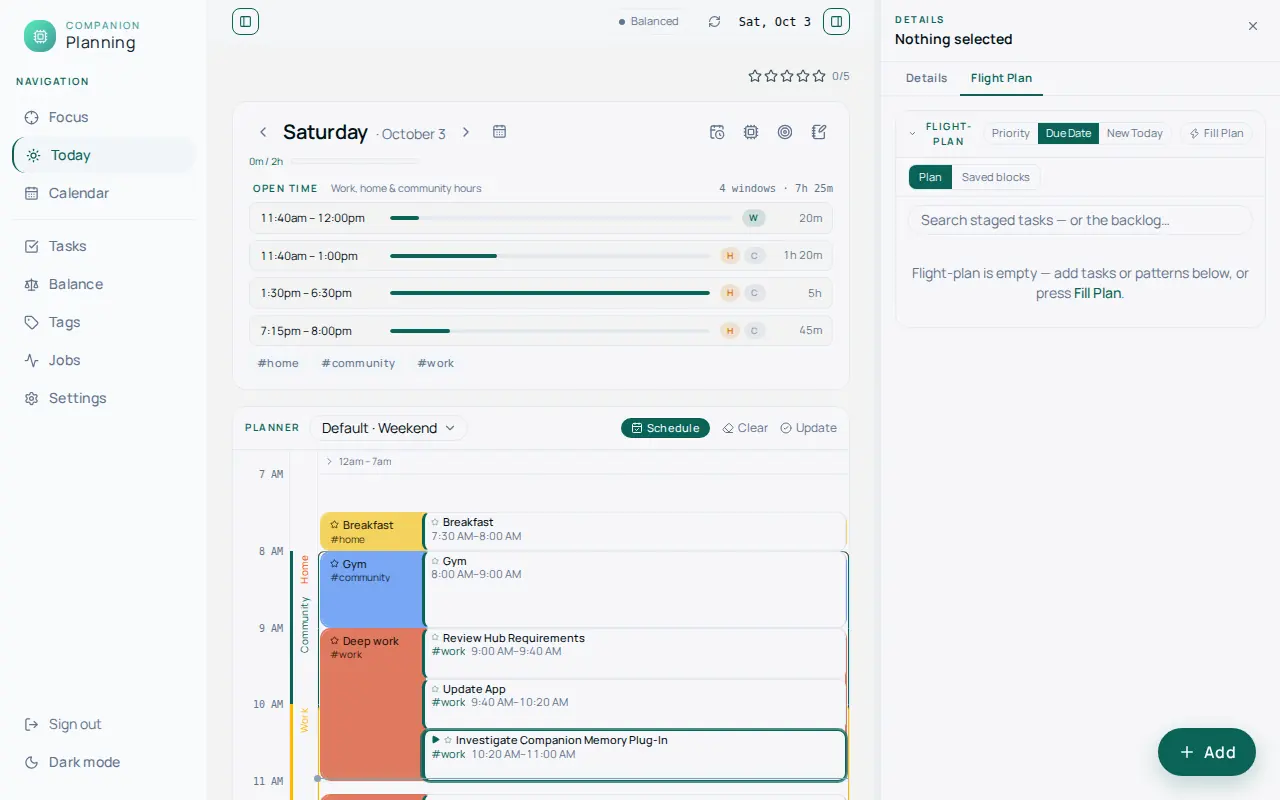The image size is (1280, 800).
Task: Click the Clear button in planner
Action: tap(745, 428)
